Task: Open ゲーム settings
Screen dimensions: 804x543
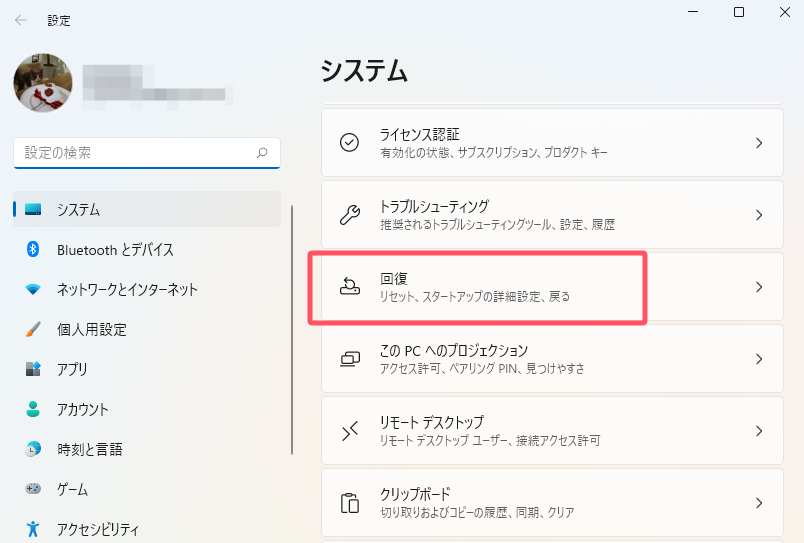Action: point(147,489)
